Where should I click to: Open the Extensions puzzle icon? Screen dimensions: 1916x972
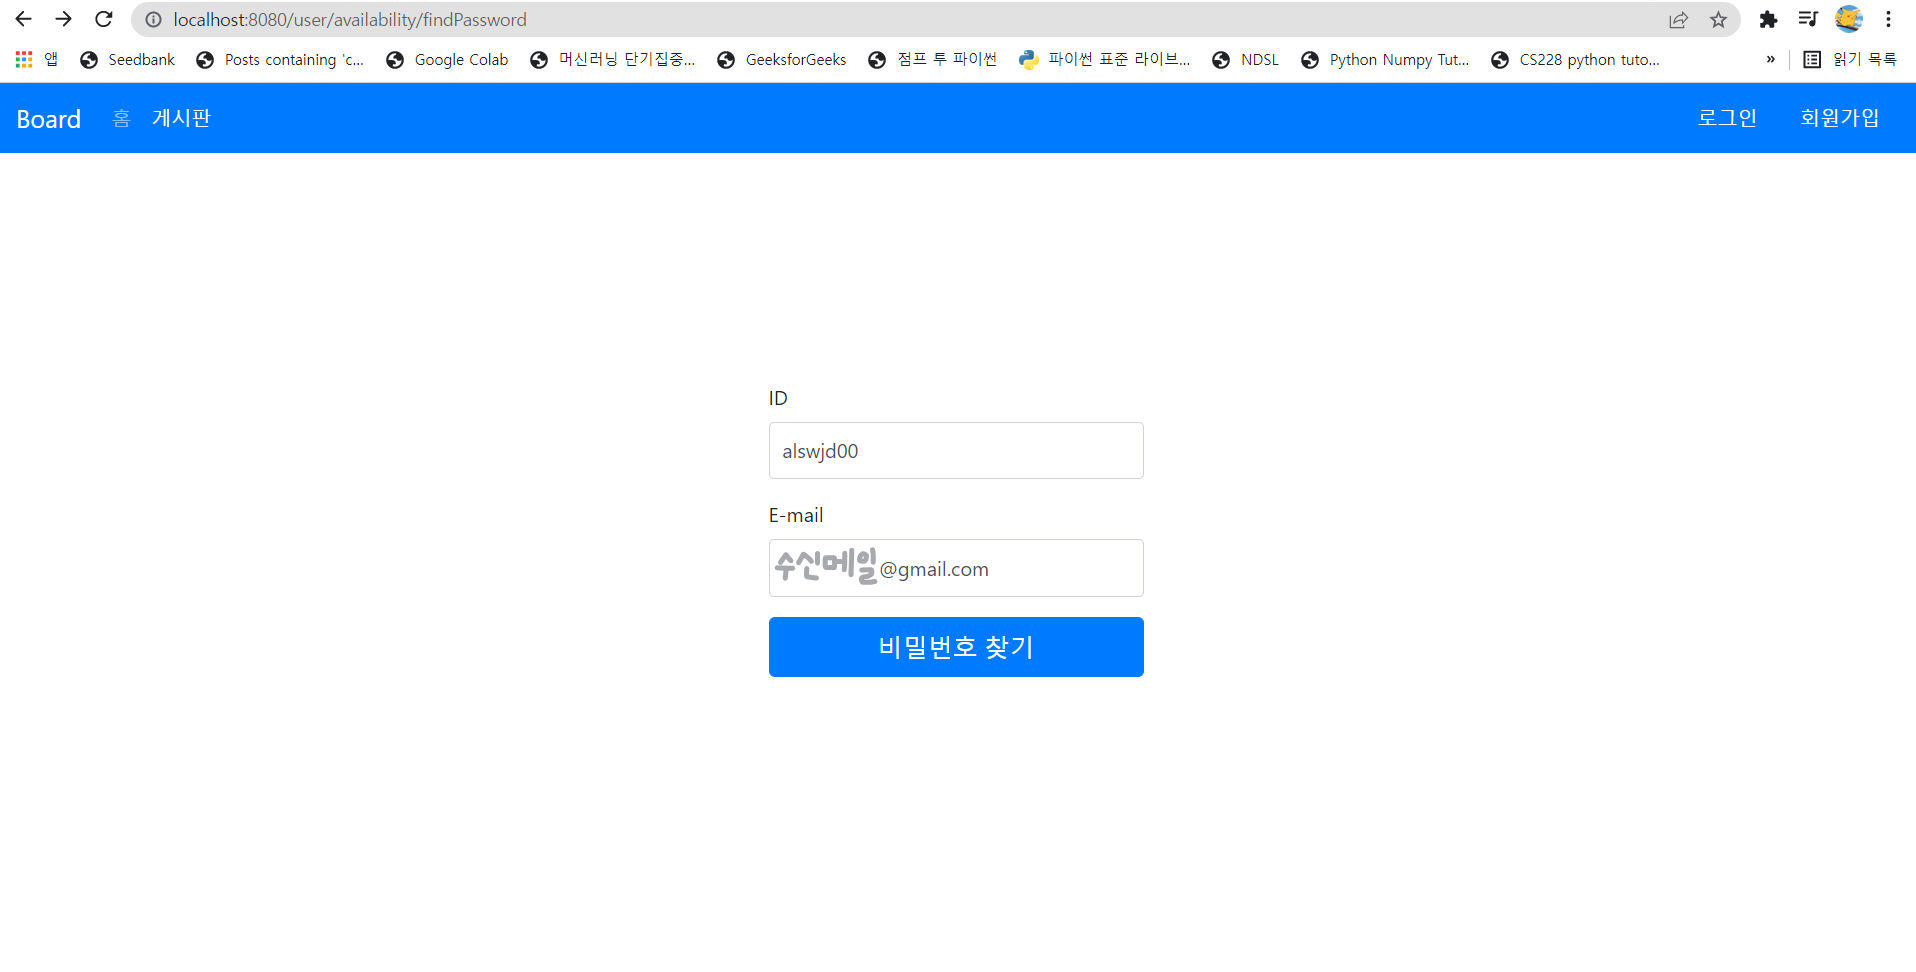1768,19
